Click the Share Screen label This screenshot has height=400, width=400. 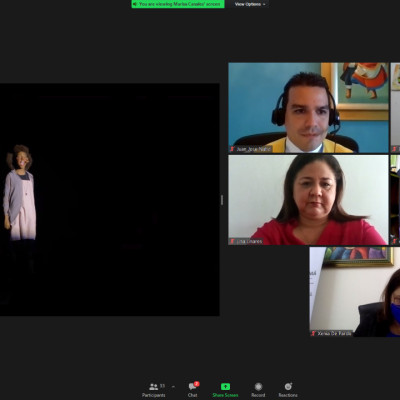pyautogui.click(x=225, y=395)
